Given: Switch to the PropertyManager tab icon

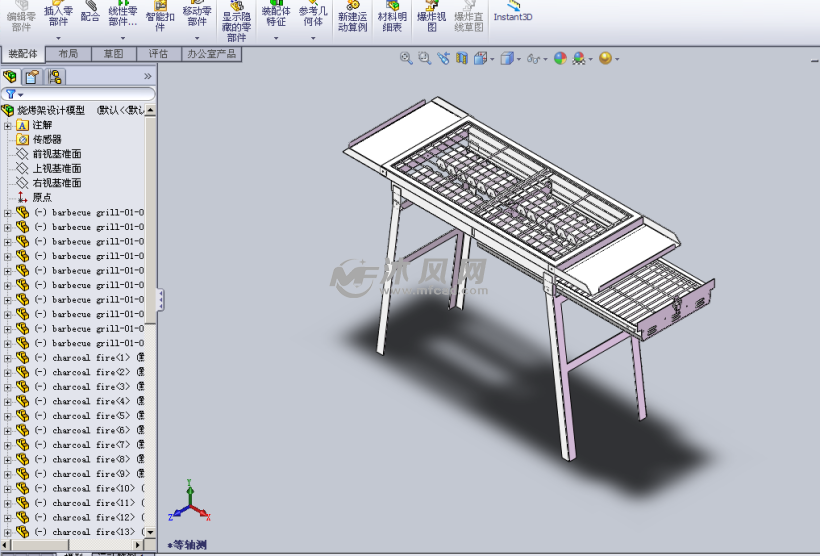Looking at the screenshot, I should pyautogui.click(x=32, y=76).
